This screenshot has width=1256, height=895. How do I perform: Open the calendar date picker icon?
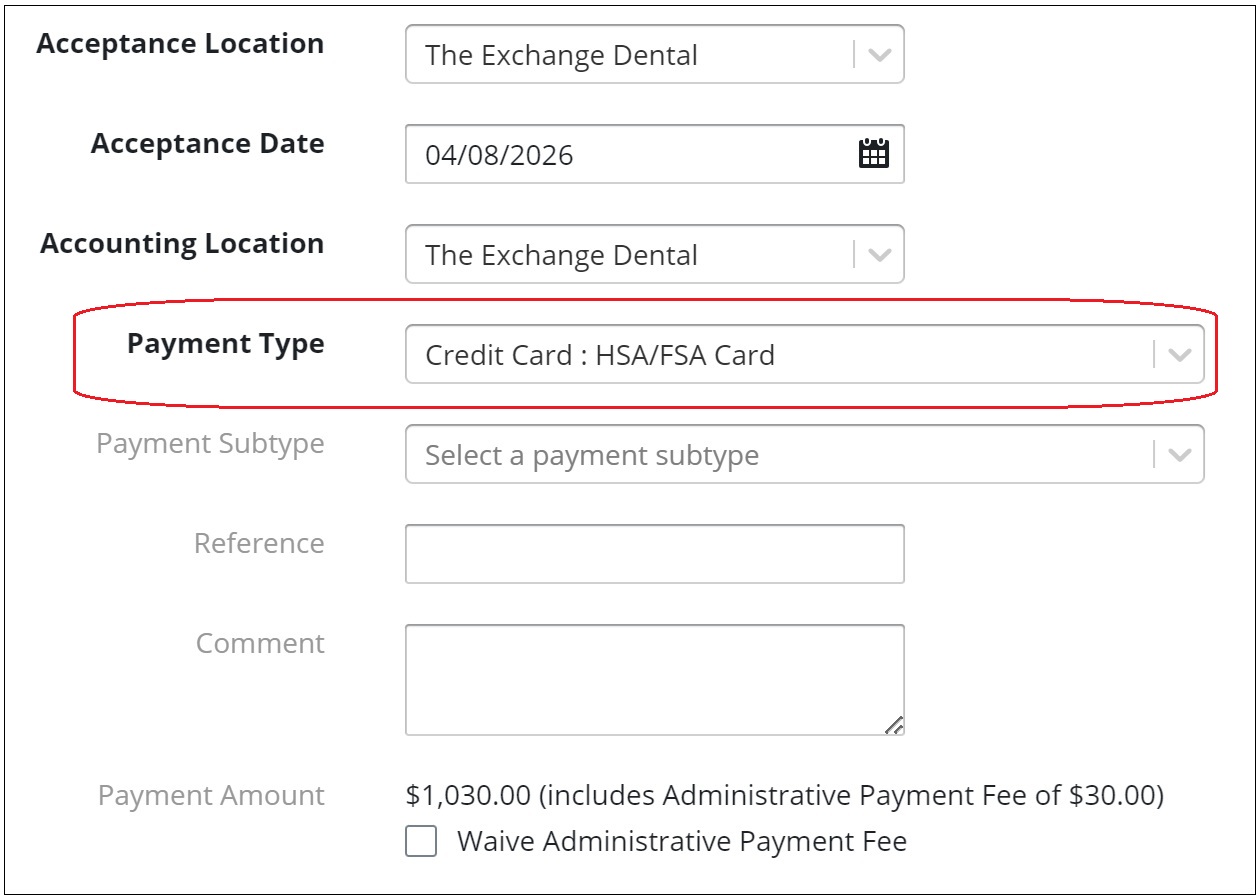(873, 154)
